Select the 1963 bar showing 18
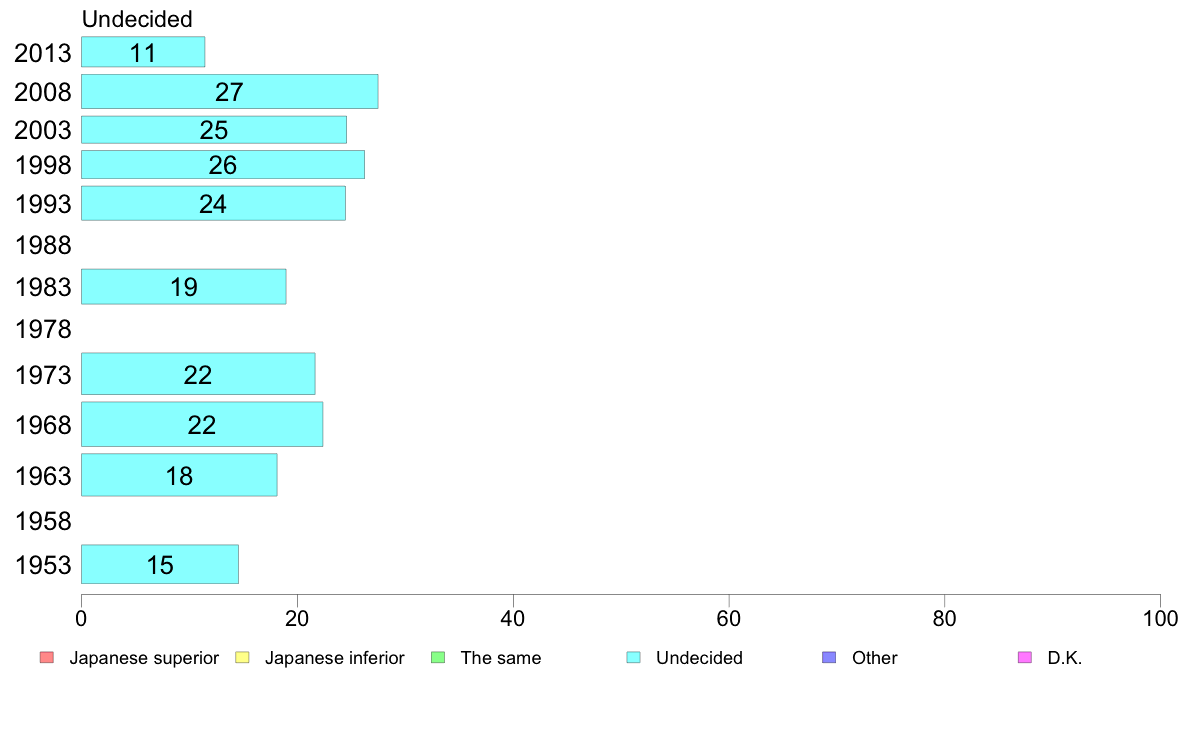The width and height of the screenshot is (1188, 736). [179, 475]
